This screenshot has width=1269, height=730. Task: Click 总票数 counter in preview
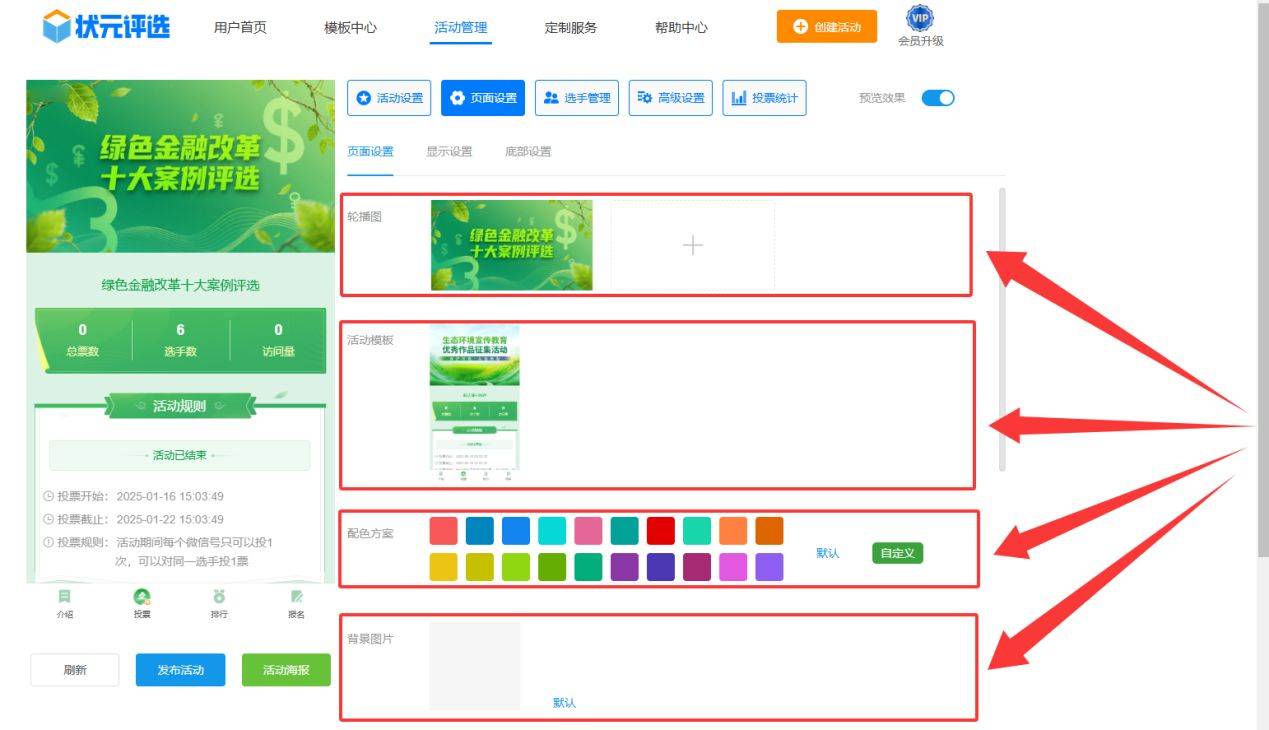(82, 340)
